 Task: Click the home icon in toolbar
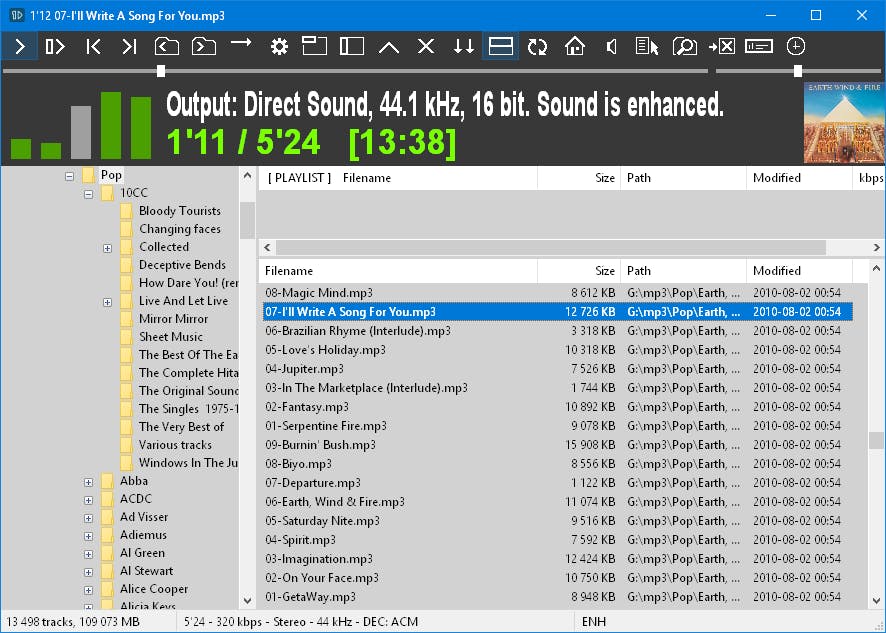coord(574,46)
